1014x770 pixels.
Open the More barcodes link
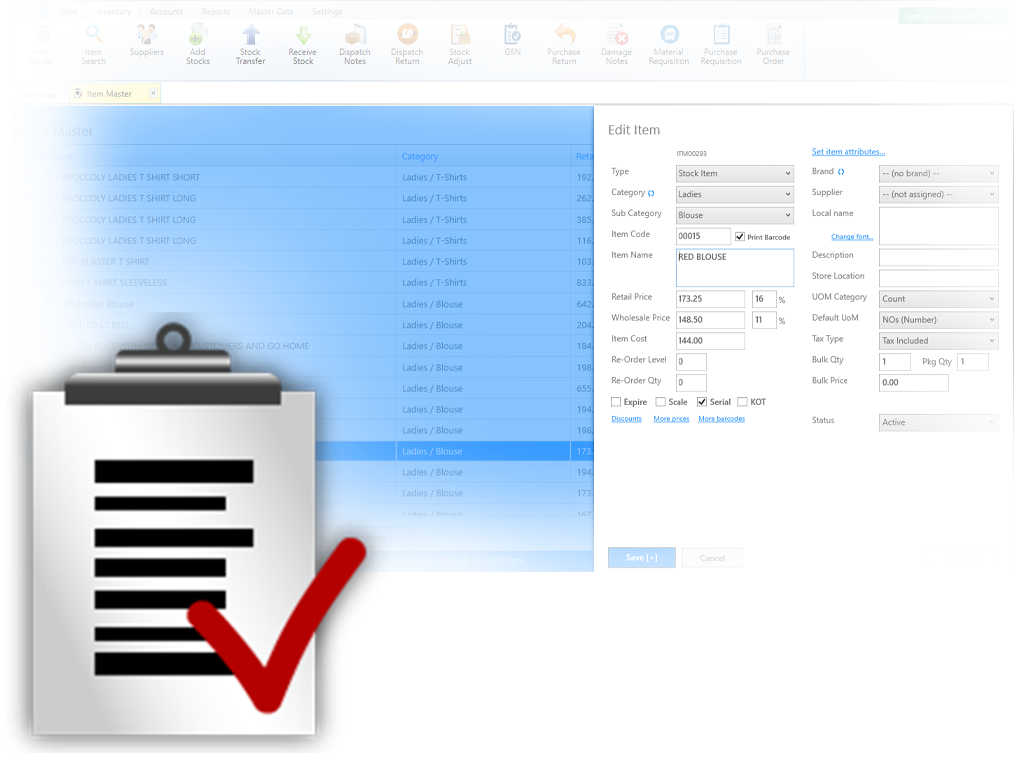722,419
